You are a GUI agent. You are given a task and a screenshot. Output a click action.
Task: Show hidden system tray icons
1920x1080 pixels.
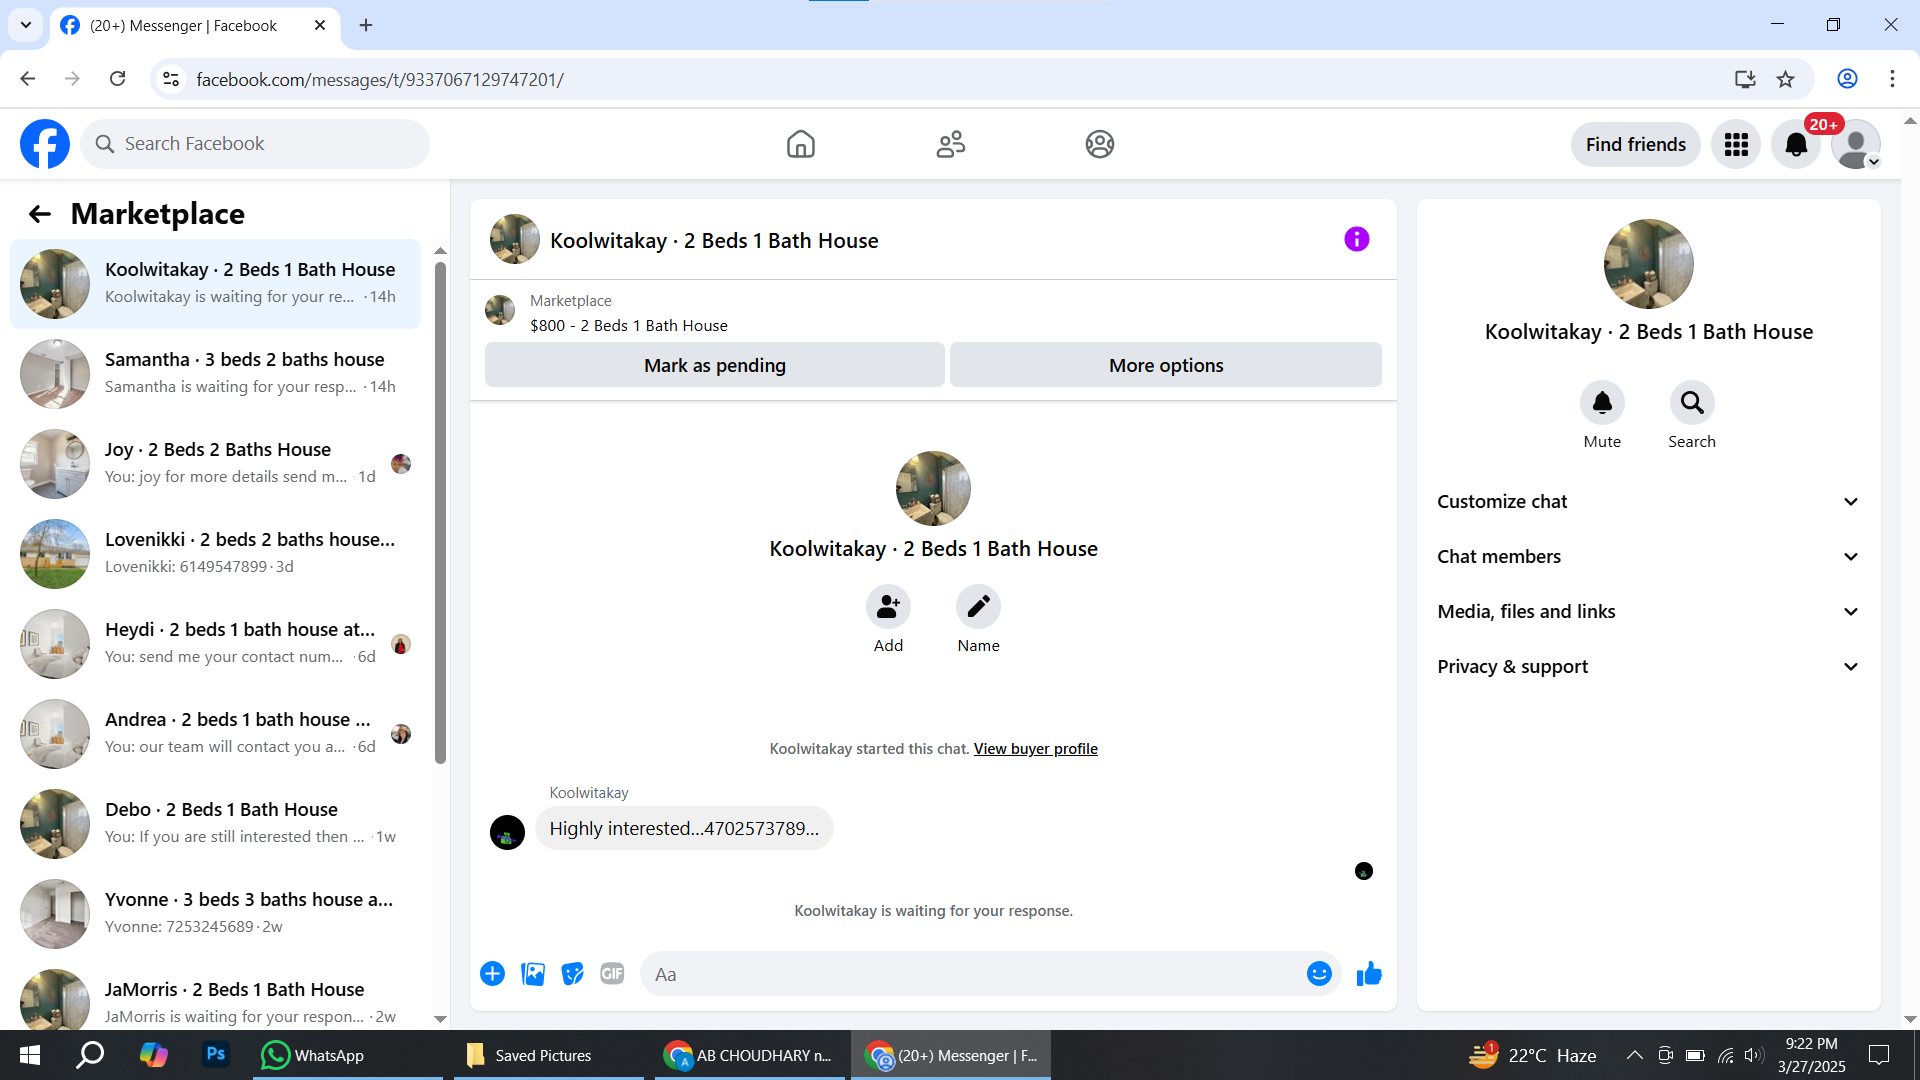click(1634, 1055)
